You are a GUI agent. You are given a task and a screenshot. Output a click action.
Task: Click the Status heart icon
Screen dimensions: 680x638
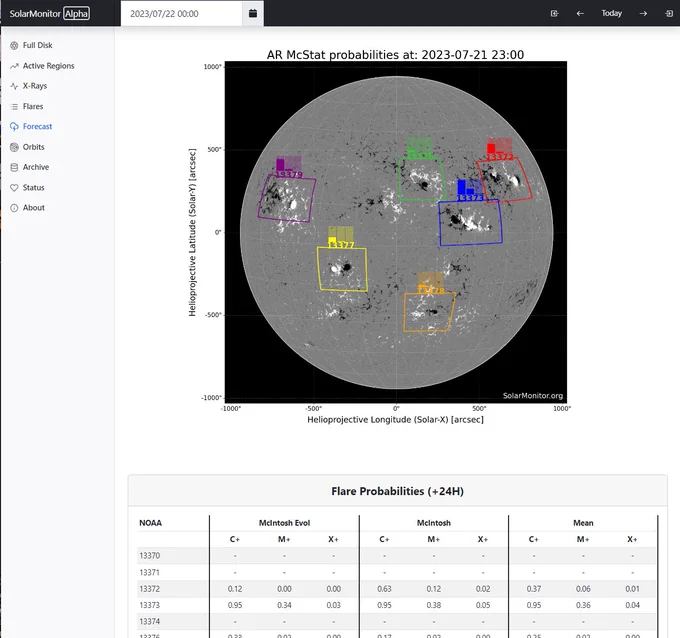[x=14, y=188]
